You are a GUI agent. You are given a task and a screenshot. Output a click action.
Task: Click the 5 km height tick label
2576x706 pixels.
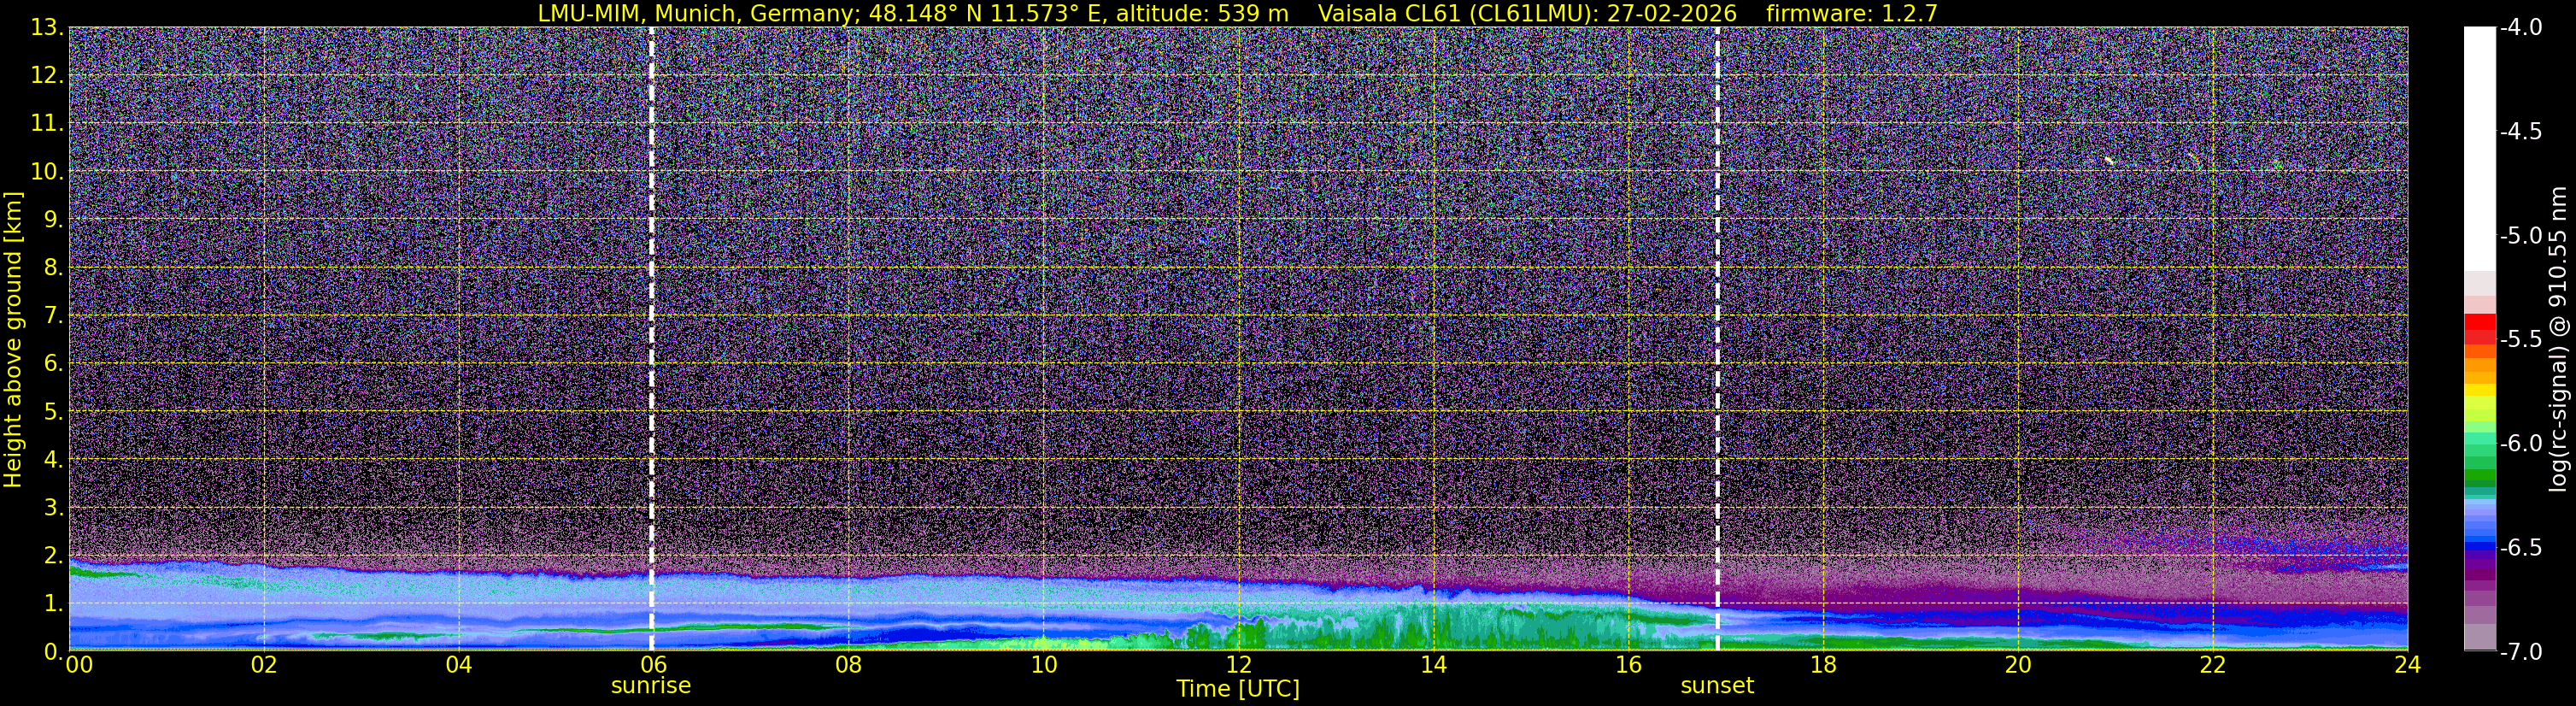coord(51,412)
